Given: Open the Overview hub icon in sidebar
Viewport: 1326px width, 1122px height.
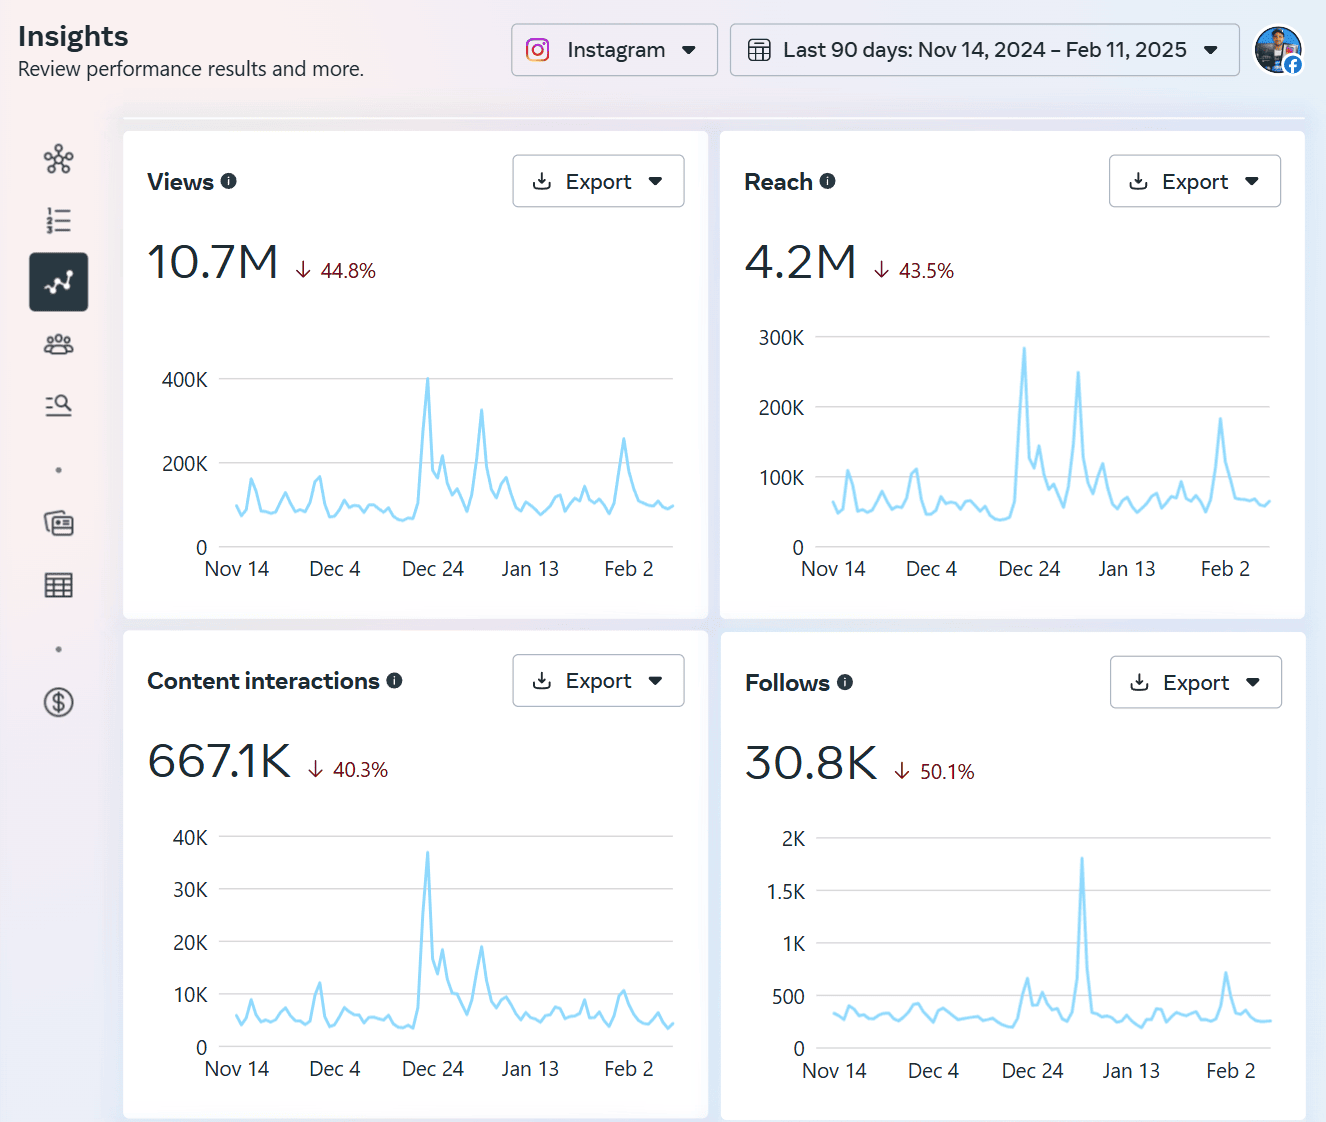Looking at the screenshot, I should coord(59,159).
